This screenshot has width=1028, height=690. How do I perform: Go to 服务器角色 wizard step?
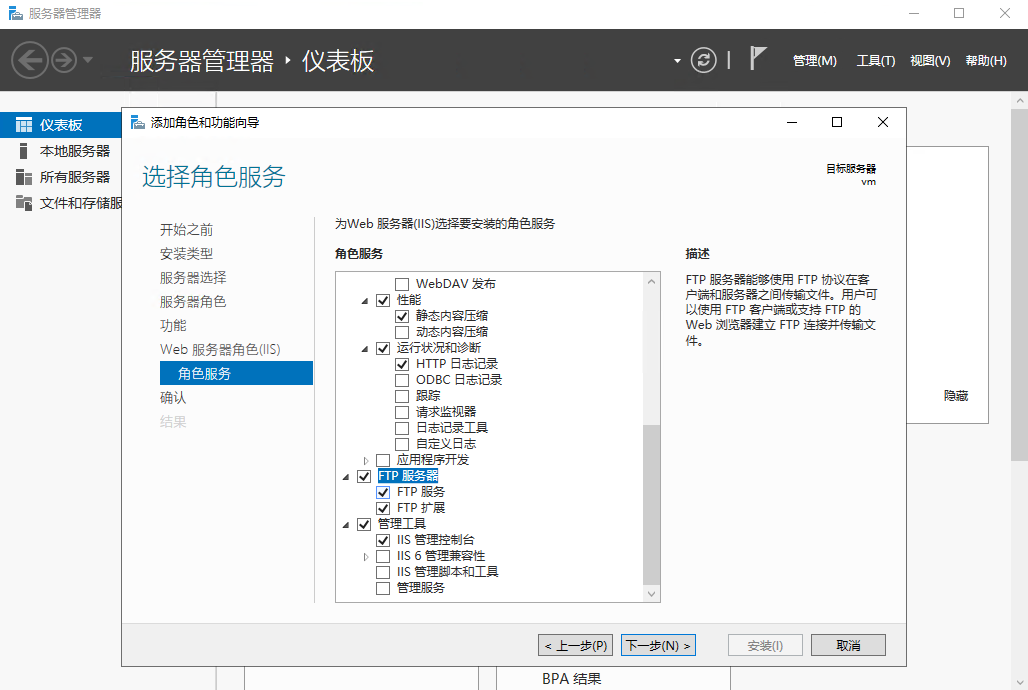click(193, 301)
